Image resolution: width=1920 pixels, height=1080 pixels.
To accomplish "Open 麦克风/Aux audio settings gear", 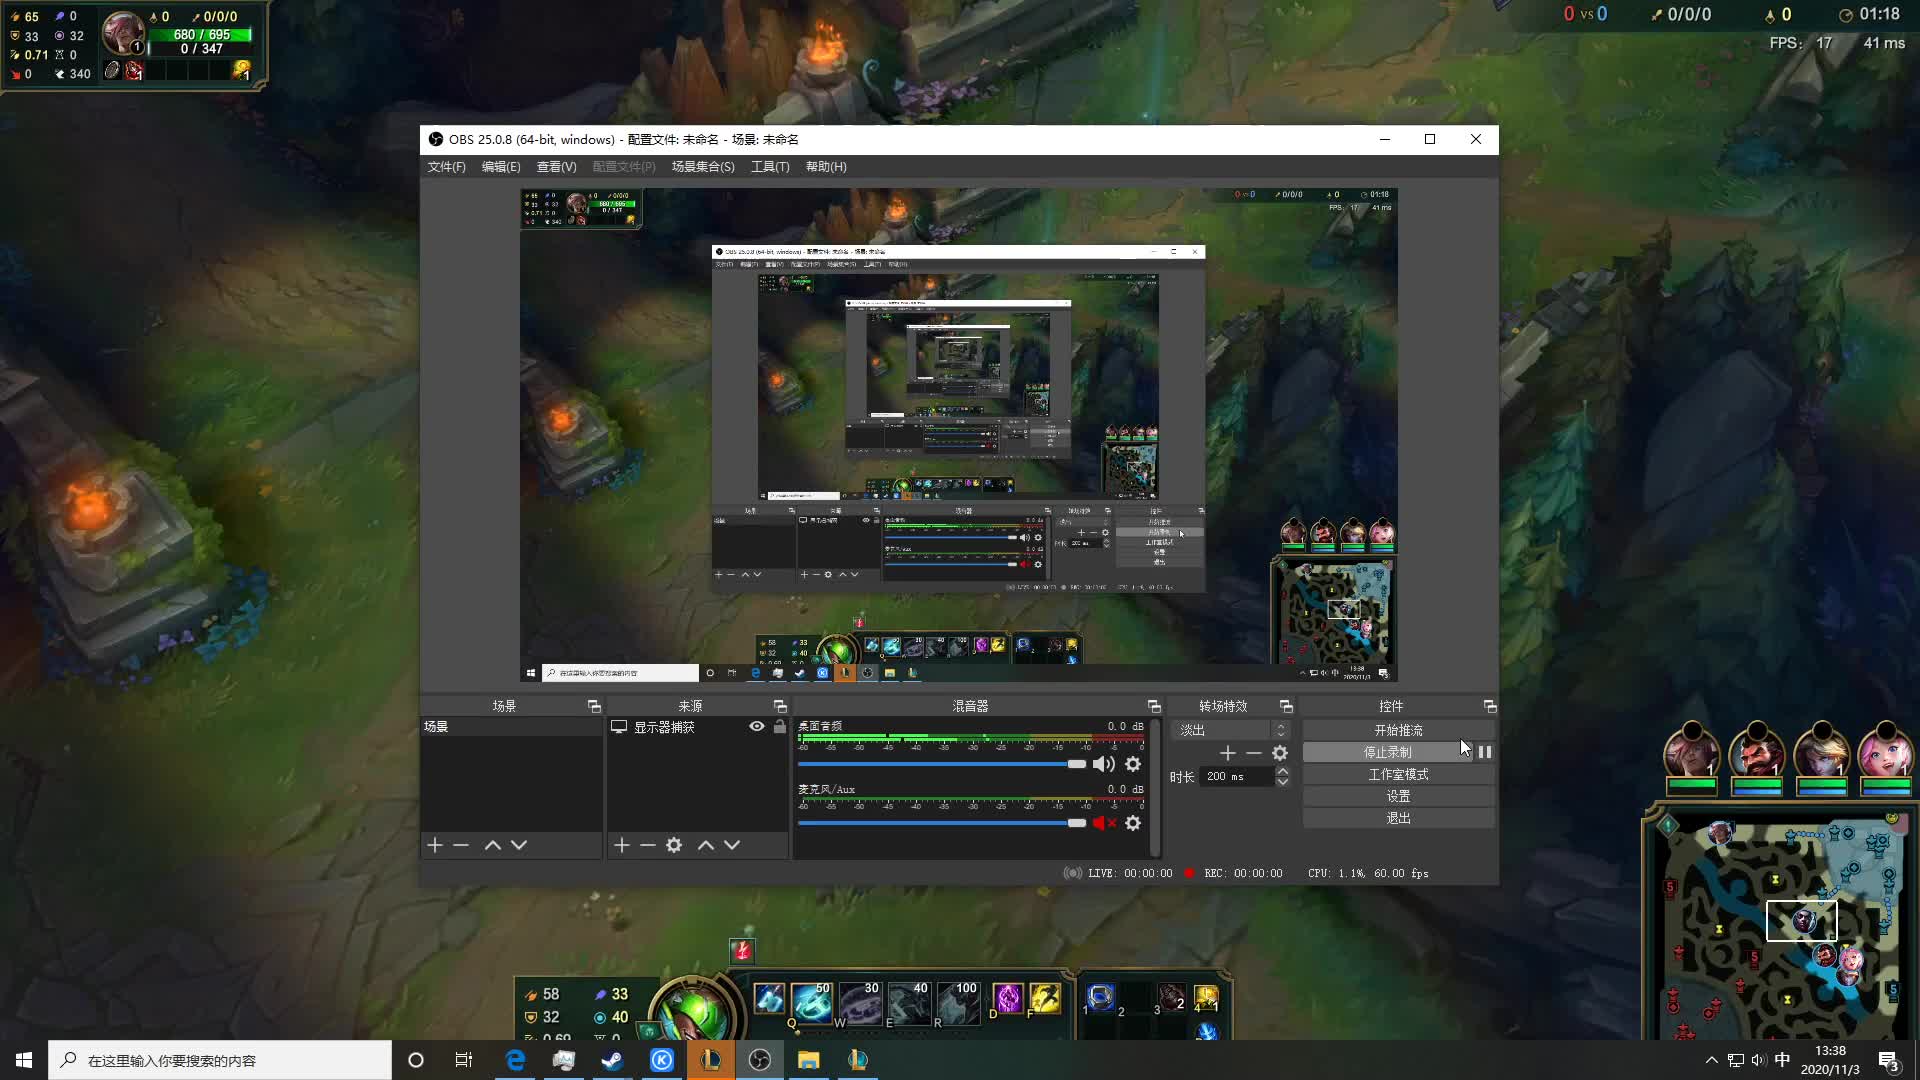I will 1133,823.
